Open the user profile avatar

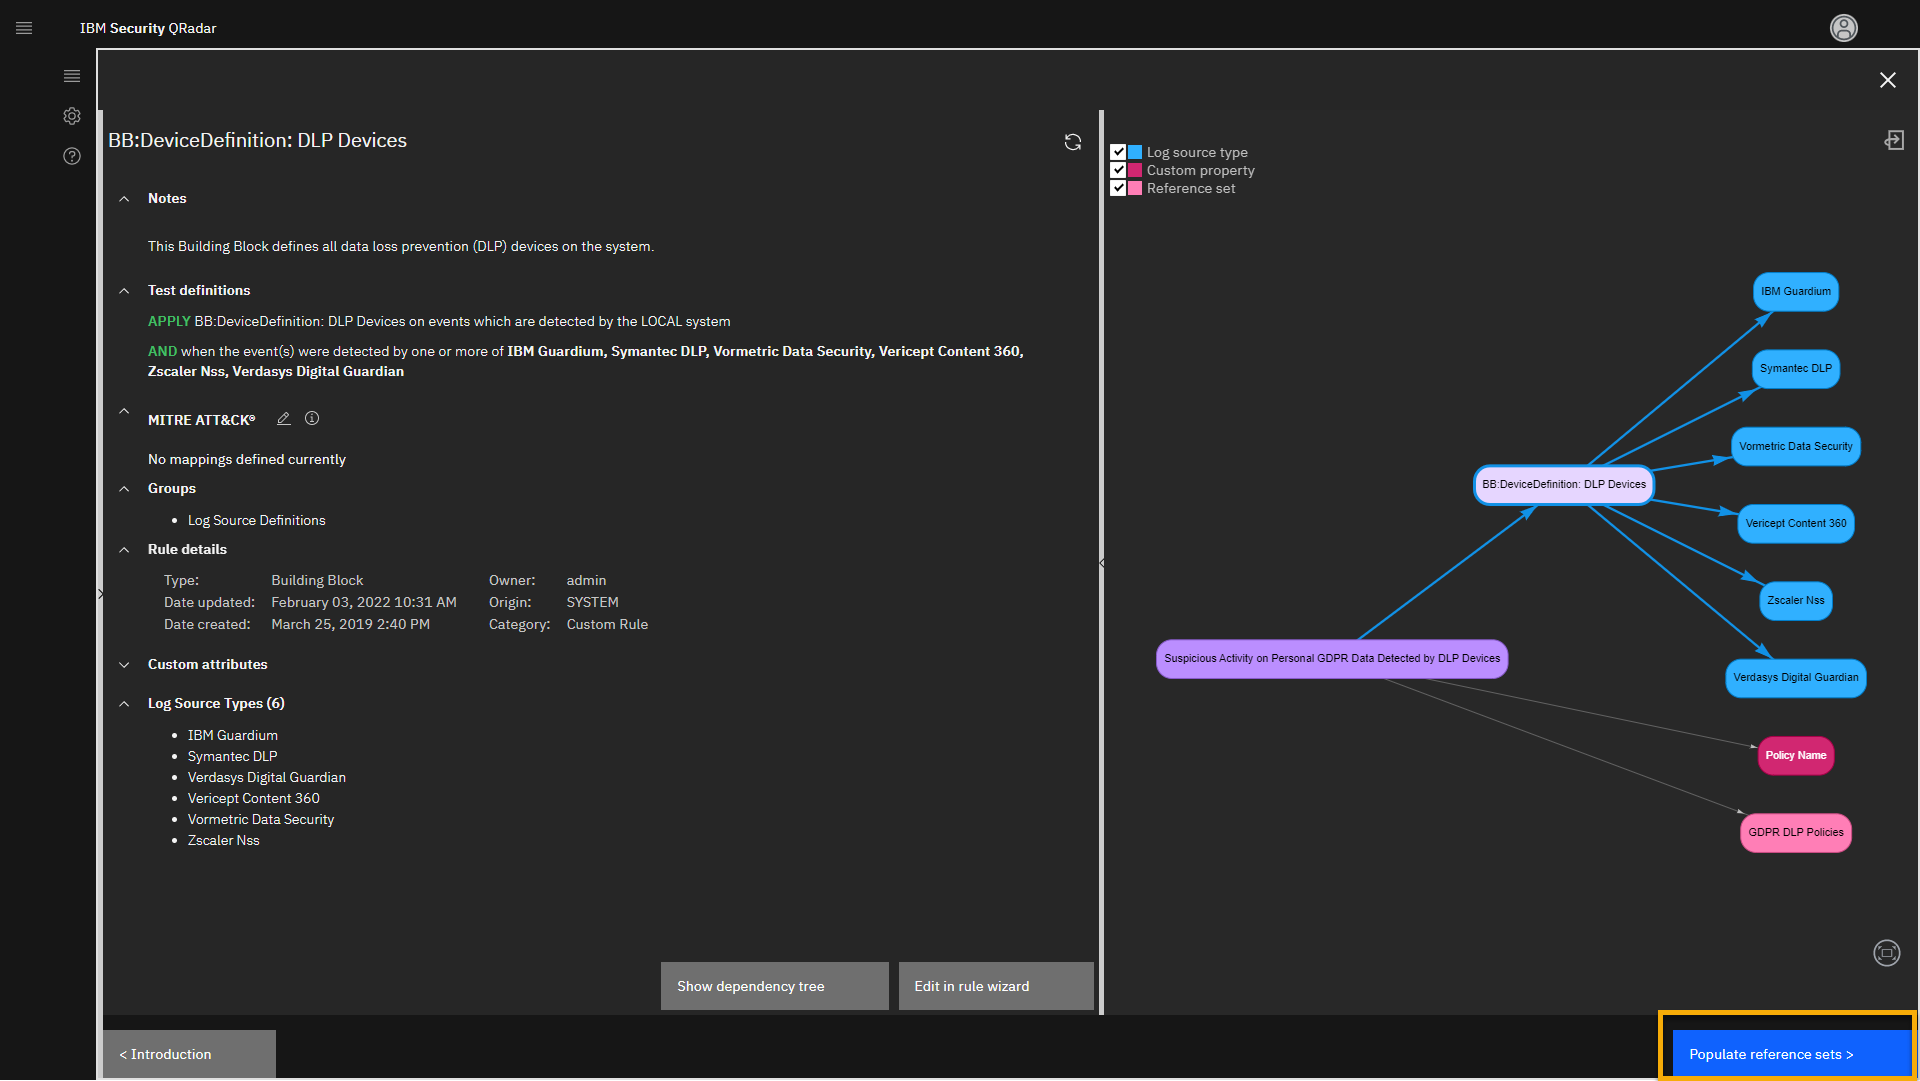(x=1843, y=28)
